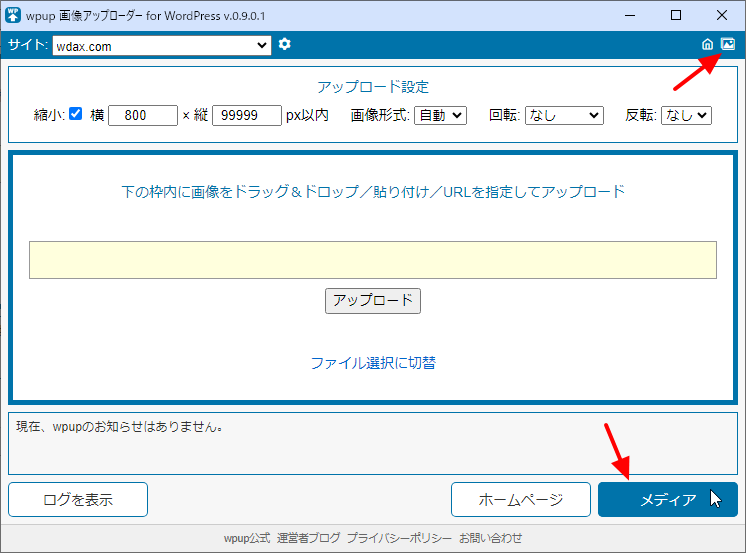The height and width of the screenshot is (553, 746).
Task: Click the 横 width field showing 800
Action: (x=143, y=115)
